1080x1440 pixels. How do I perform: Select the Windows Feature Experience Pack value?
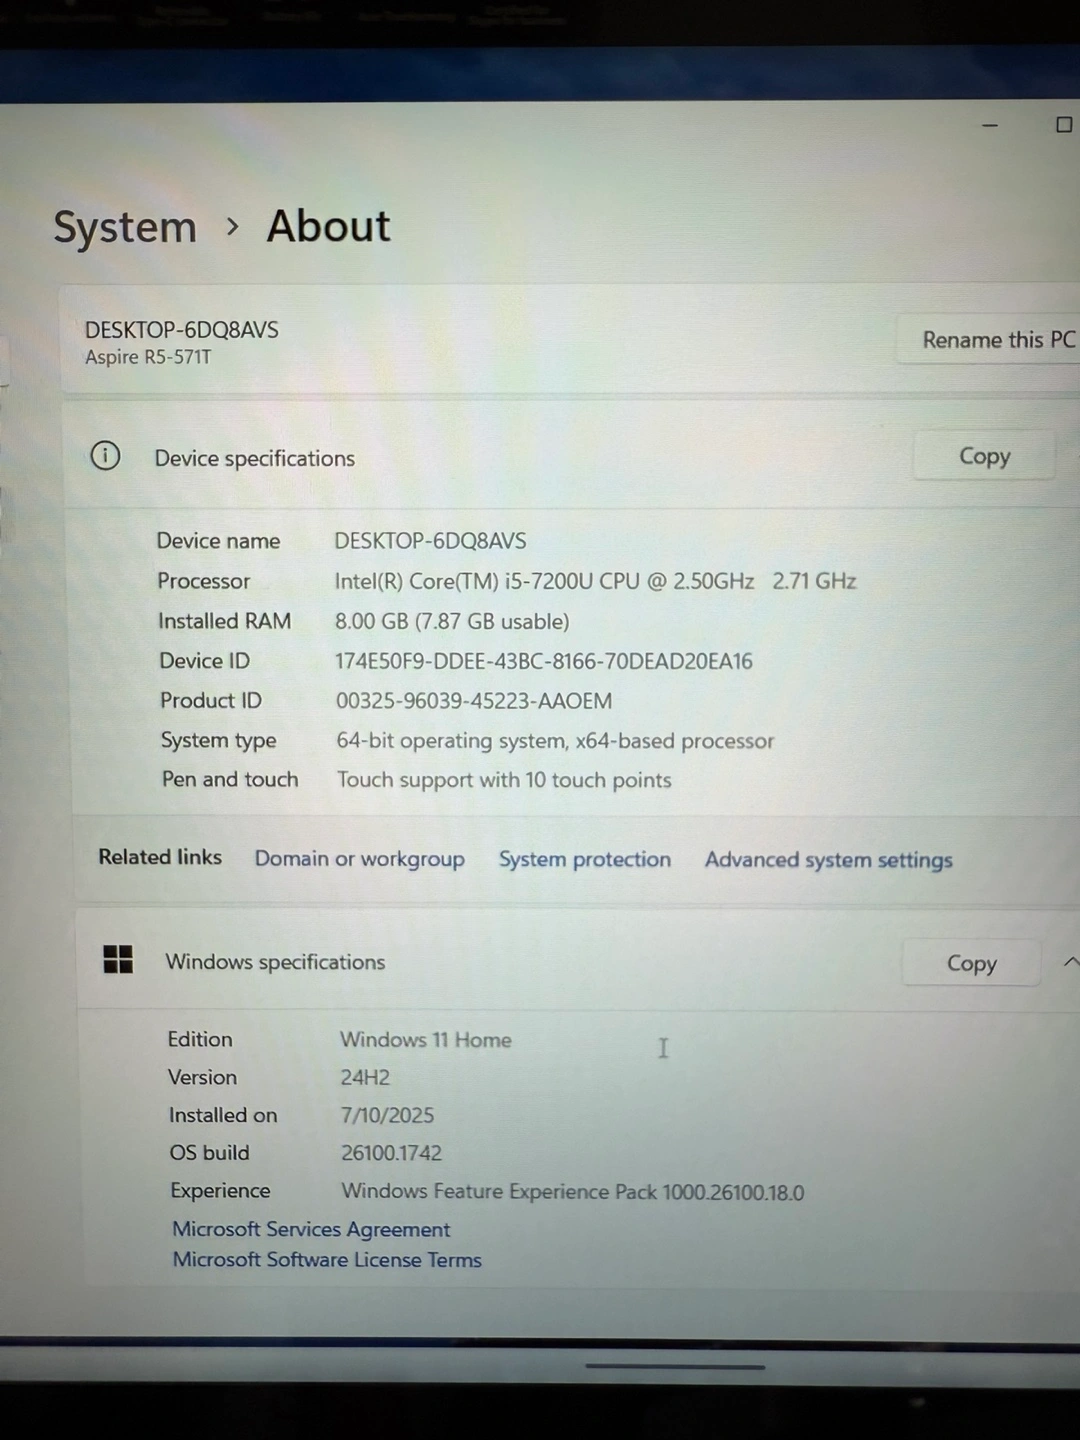click(573, 1192)
